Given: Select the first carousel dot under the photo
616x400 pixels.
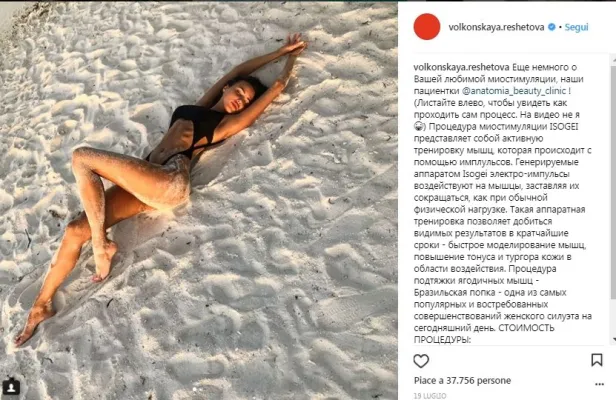Looking at the screenshot, I should coord(195,389).
